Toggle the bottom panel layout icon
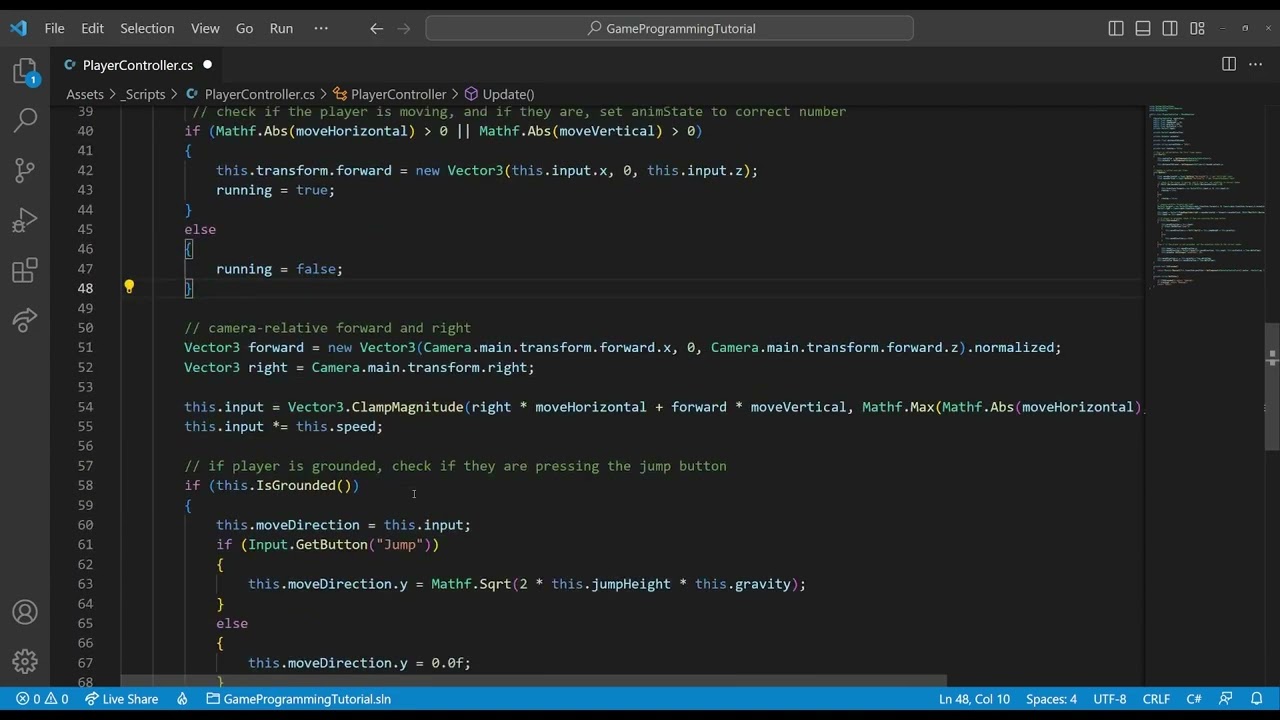This screenshot has height=720, width=1280. 1143,28
